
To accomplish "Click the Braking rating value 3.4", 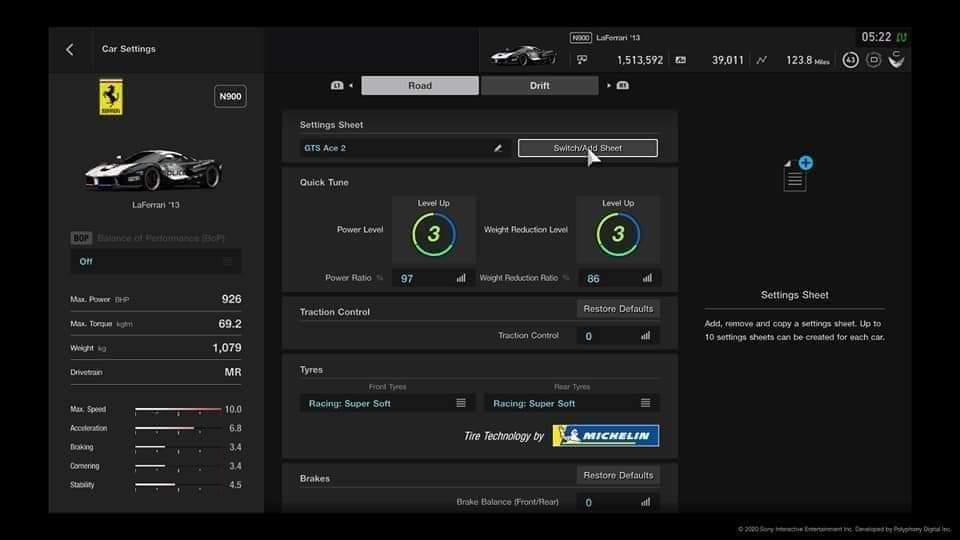I will pos(235,447).
